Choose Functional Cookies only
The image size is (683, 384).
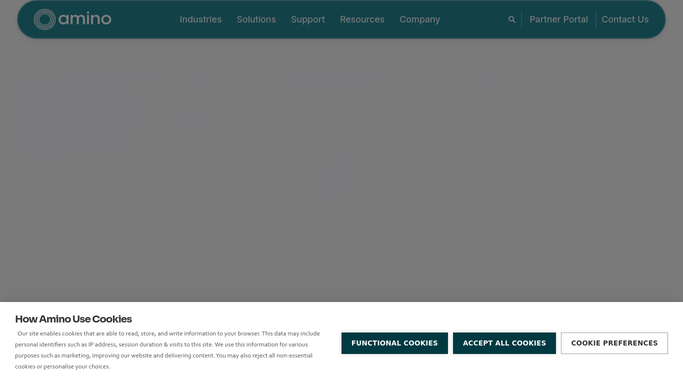pos(395,343)
